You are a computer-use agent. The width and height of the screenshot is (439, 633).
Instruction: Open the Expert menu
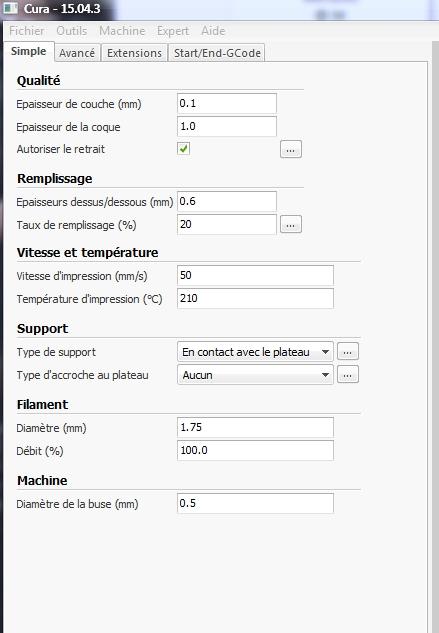pyautogui.click(x=173, y=31)
